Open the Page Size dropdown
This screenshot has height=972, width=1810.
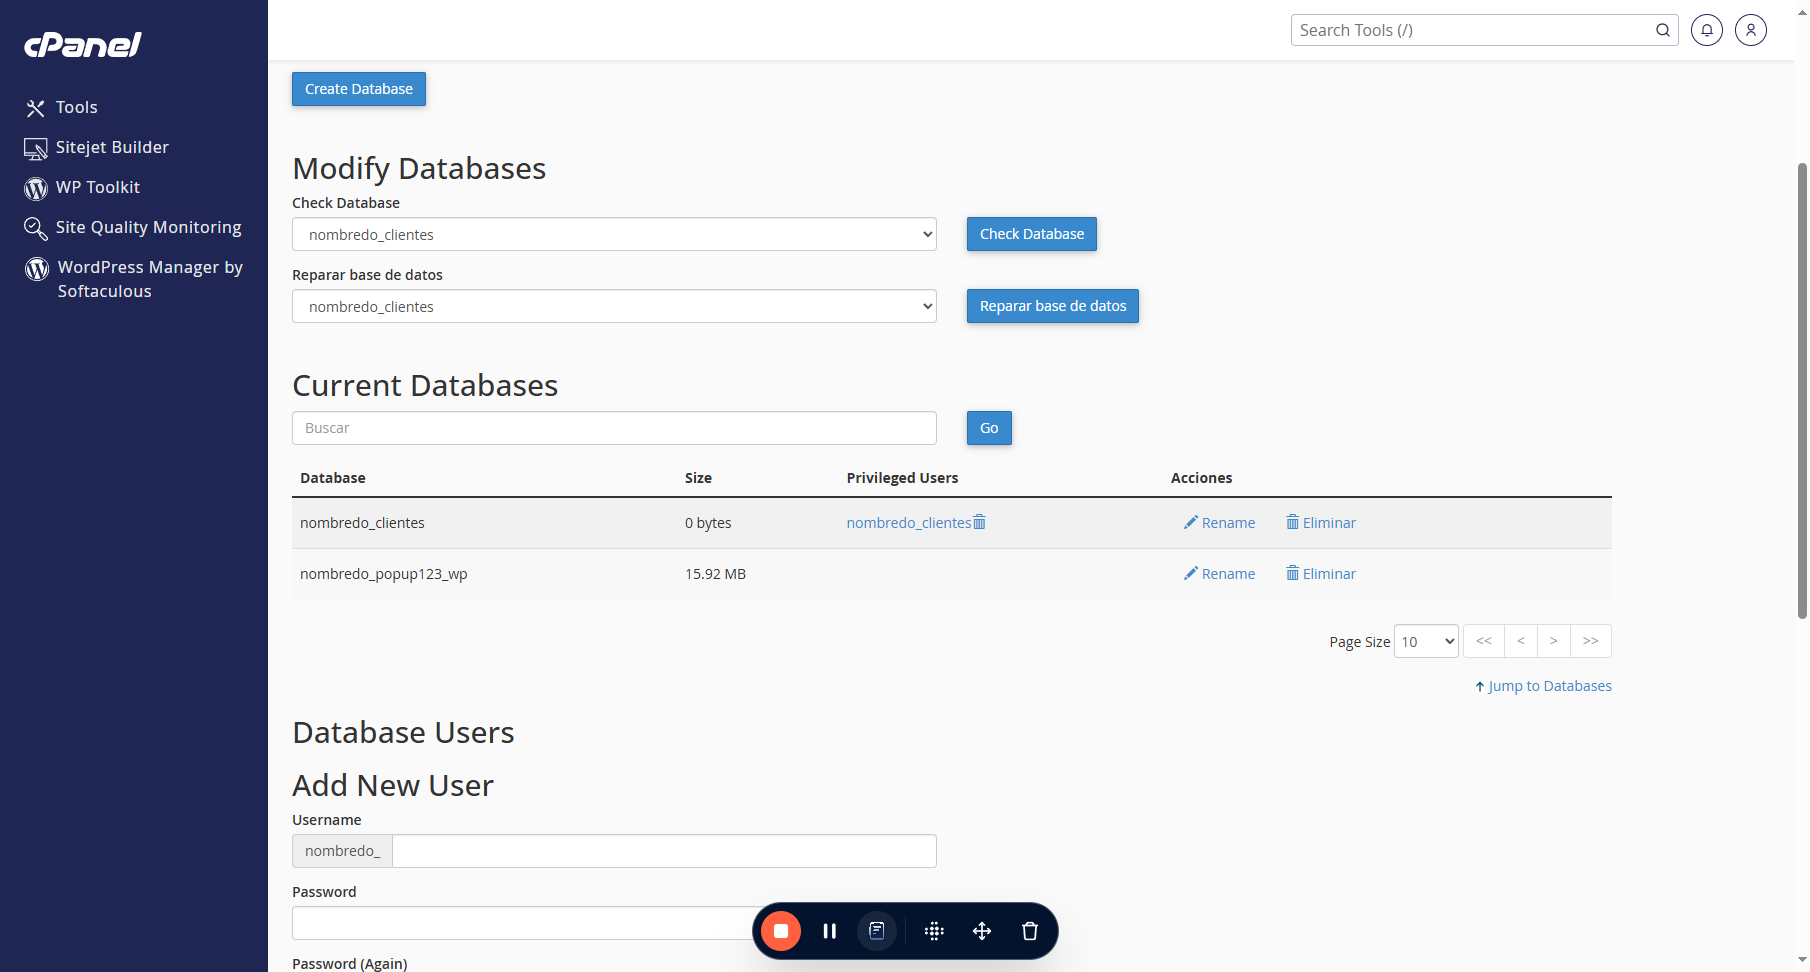tap(1426, 641)
